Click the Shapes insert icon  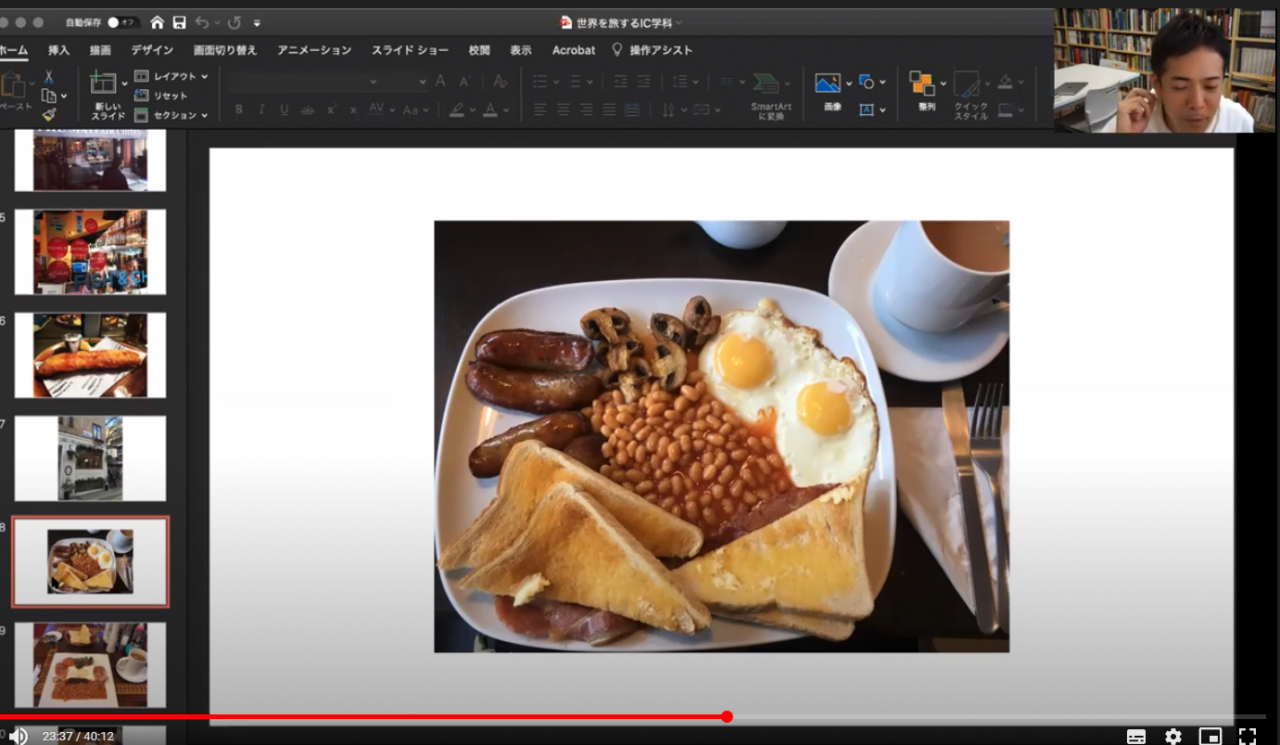pyautogui.click(x=866, y=82)
